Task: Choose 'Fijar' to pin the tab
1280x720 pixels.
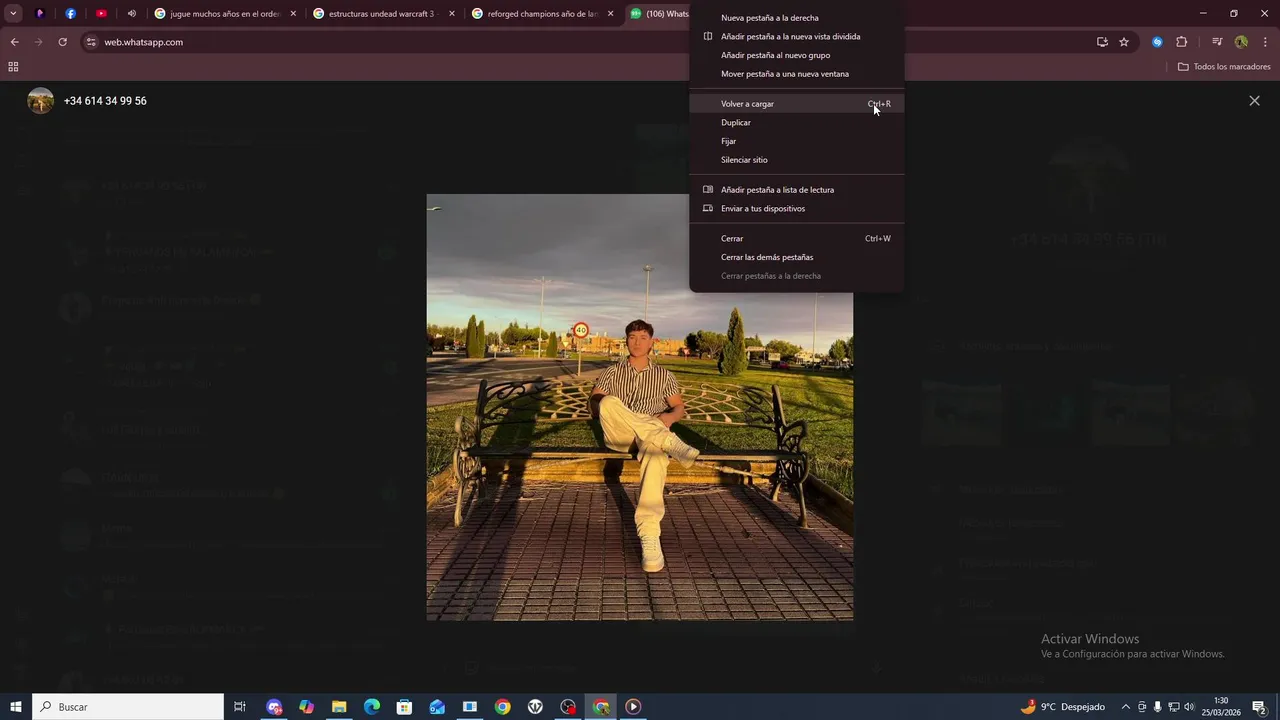Action: [x=797, y=142]
